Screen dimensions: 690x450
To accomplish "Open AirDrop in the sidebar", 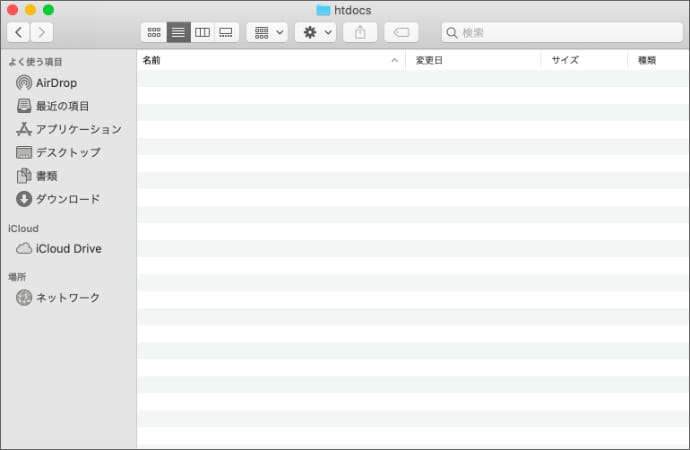I will tap(56, 83).
